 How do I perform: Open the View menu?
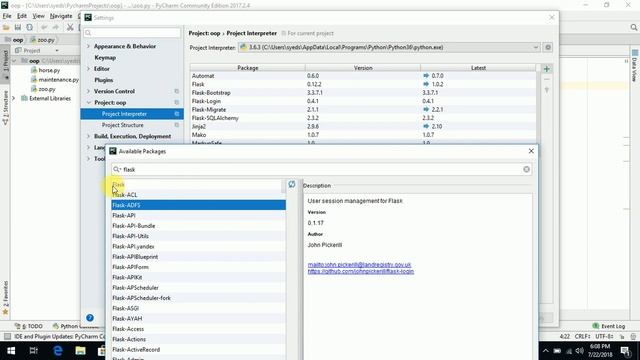point(38,16)
